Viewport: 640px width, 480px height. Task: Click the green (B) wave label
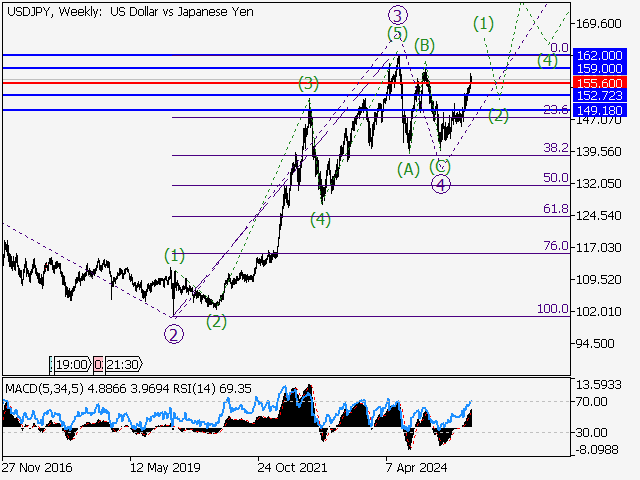point(425,45)
